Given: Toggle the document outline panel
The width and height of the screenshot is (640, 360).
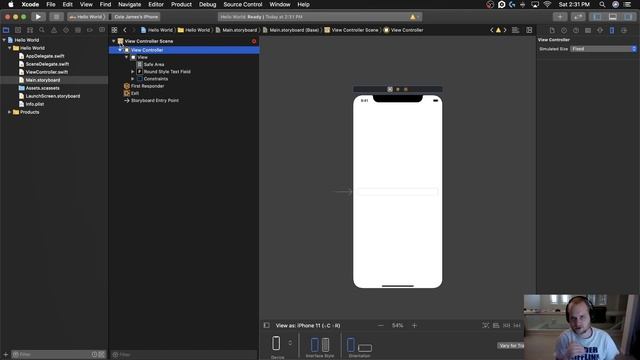Looking at the screenshot, I should click(267, 325).
